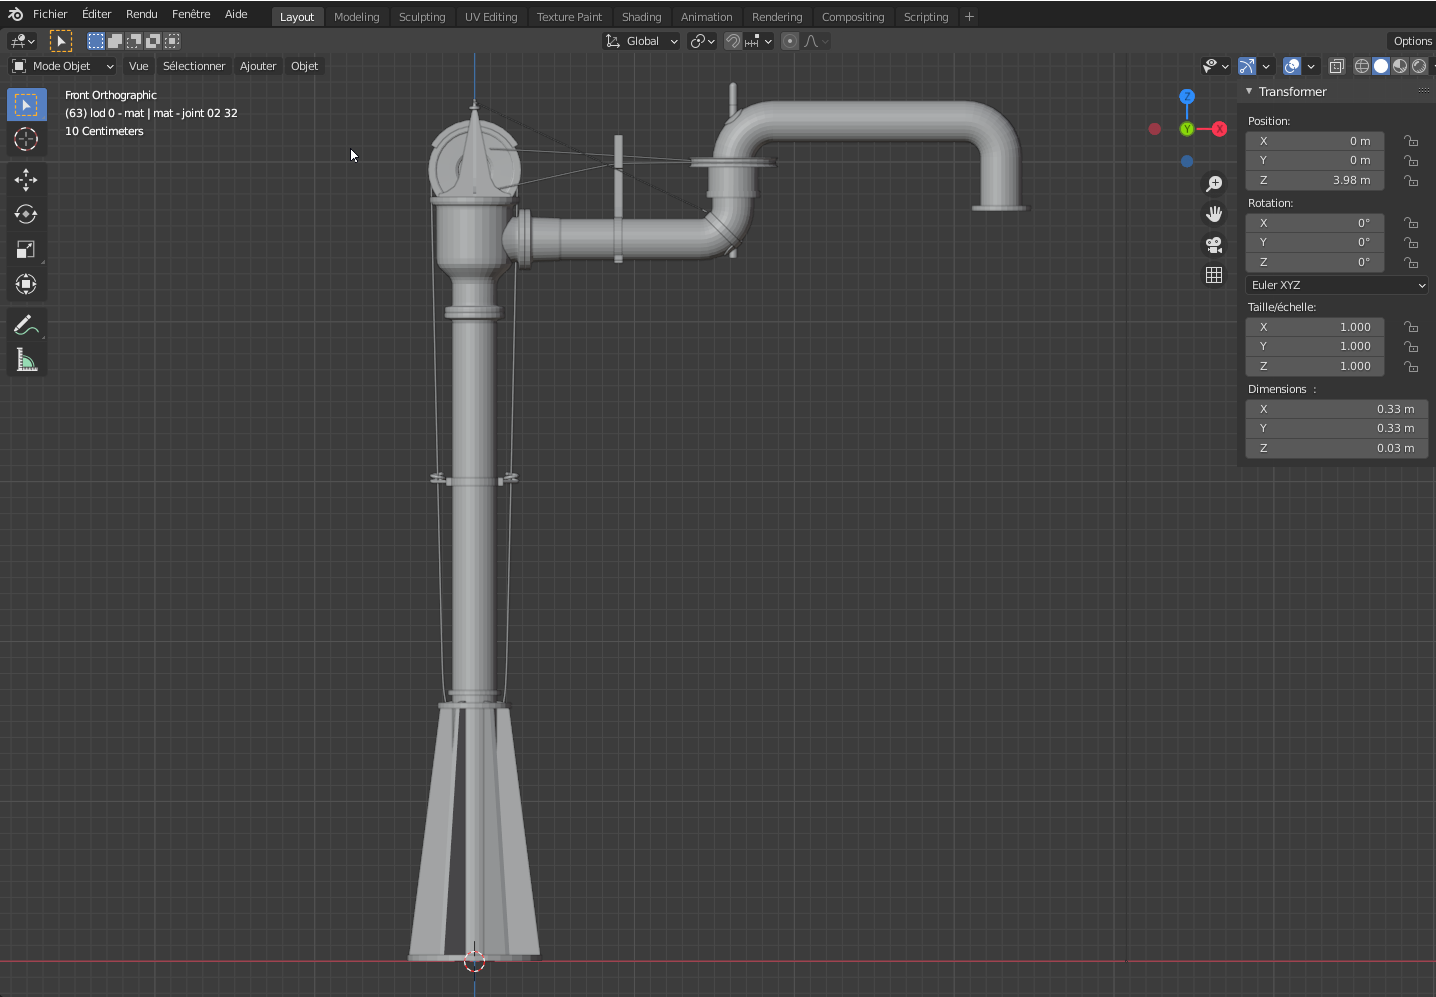Collapse the Transformer panel

coord(1249,91)
